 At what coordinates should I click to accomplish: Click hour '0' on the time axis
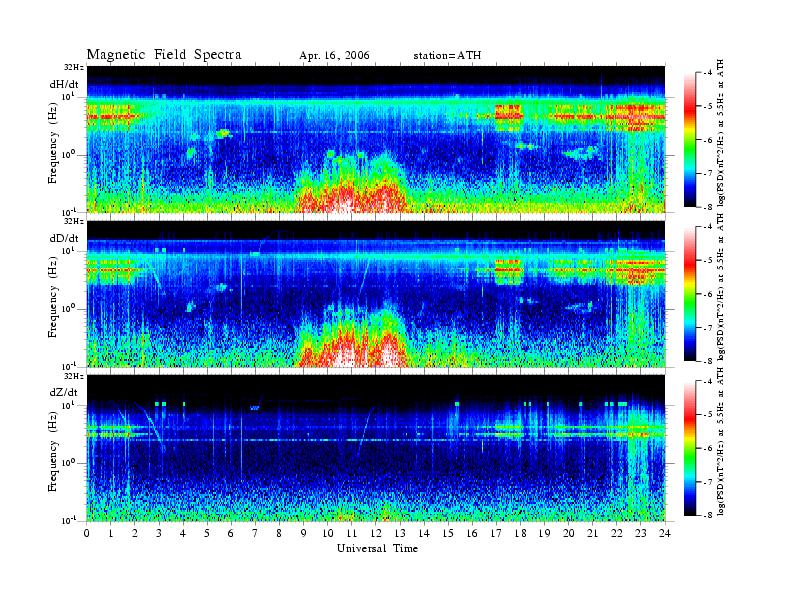click(87, 534)
